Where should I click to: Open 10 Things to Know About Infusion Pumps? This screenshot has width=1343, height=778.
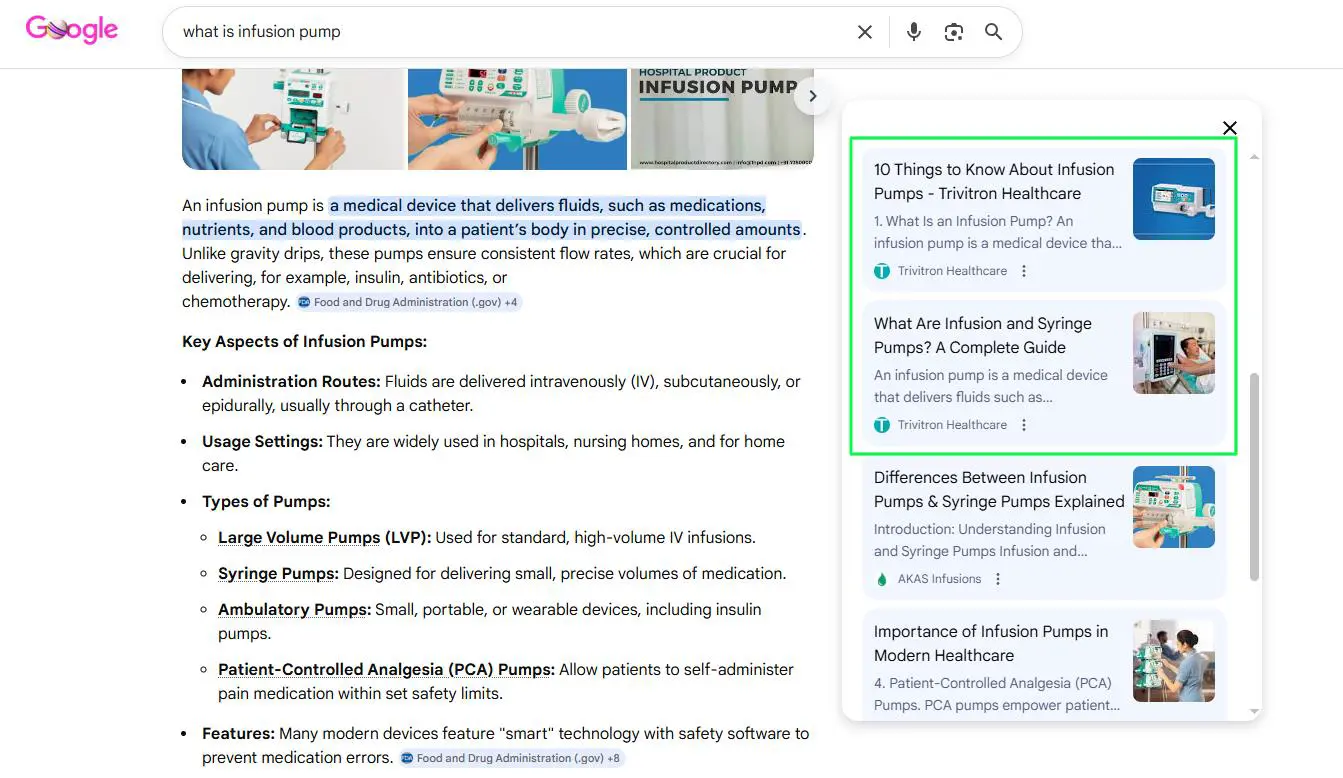[x=994, y=182]
